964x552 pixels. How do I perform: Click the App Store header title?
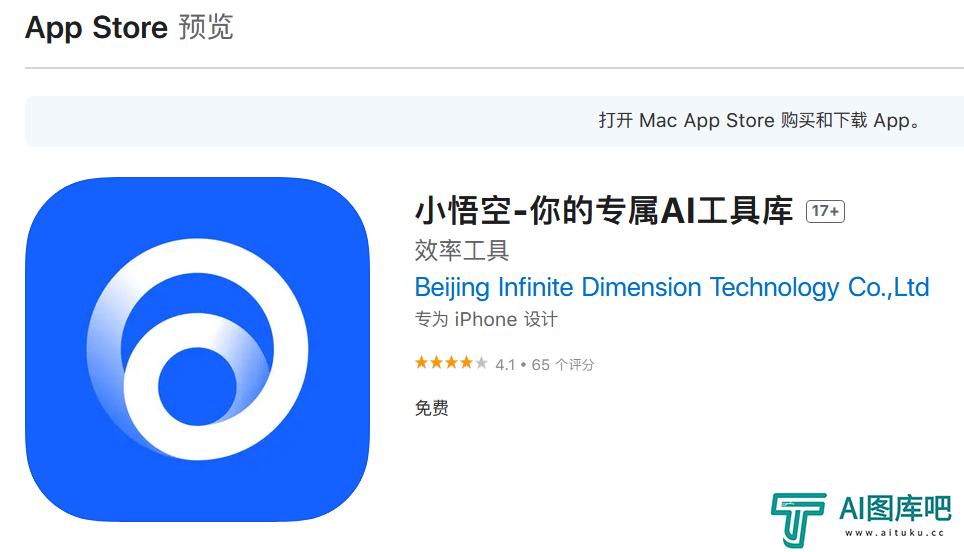[x=97, y=28]
